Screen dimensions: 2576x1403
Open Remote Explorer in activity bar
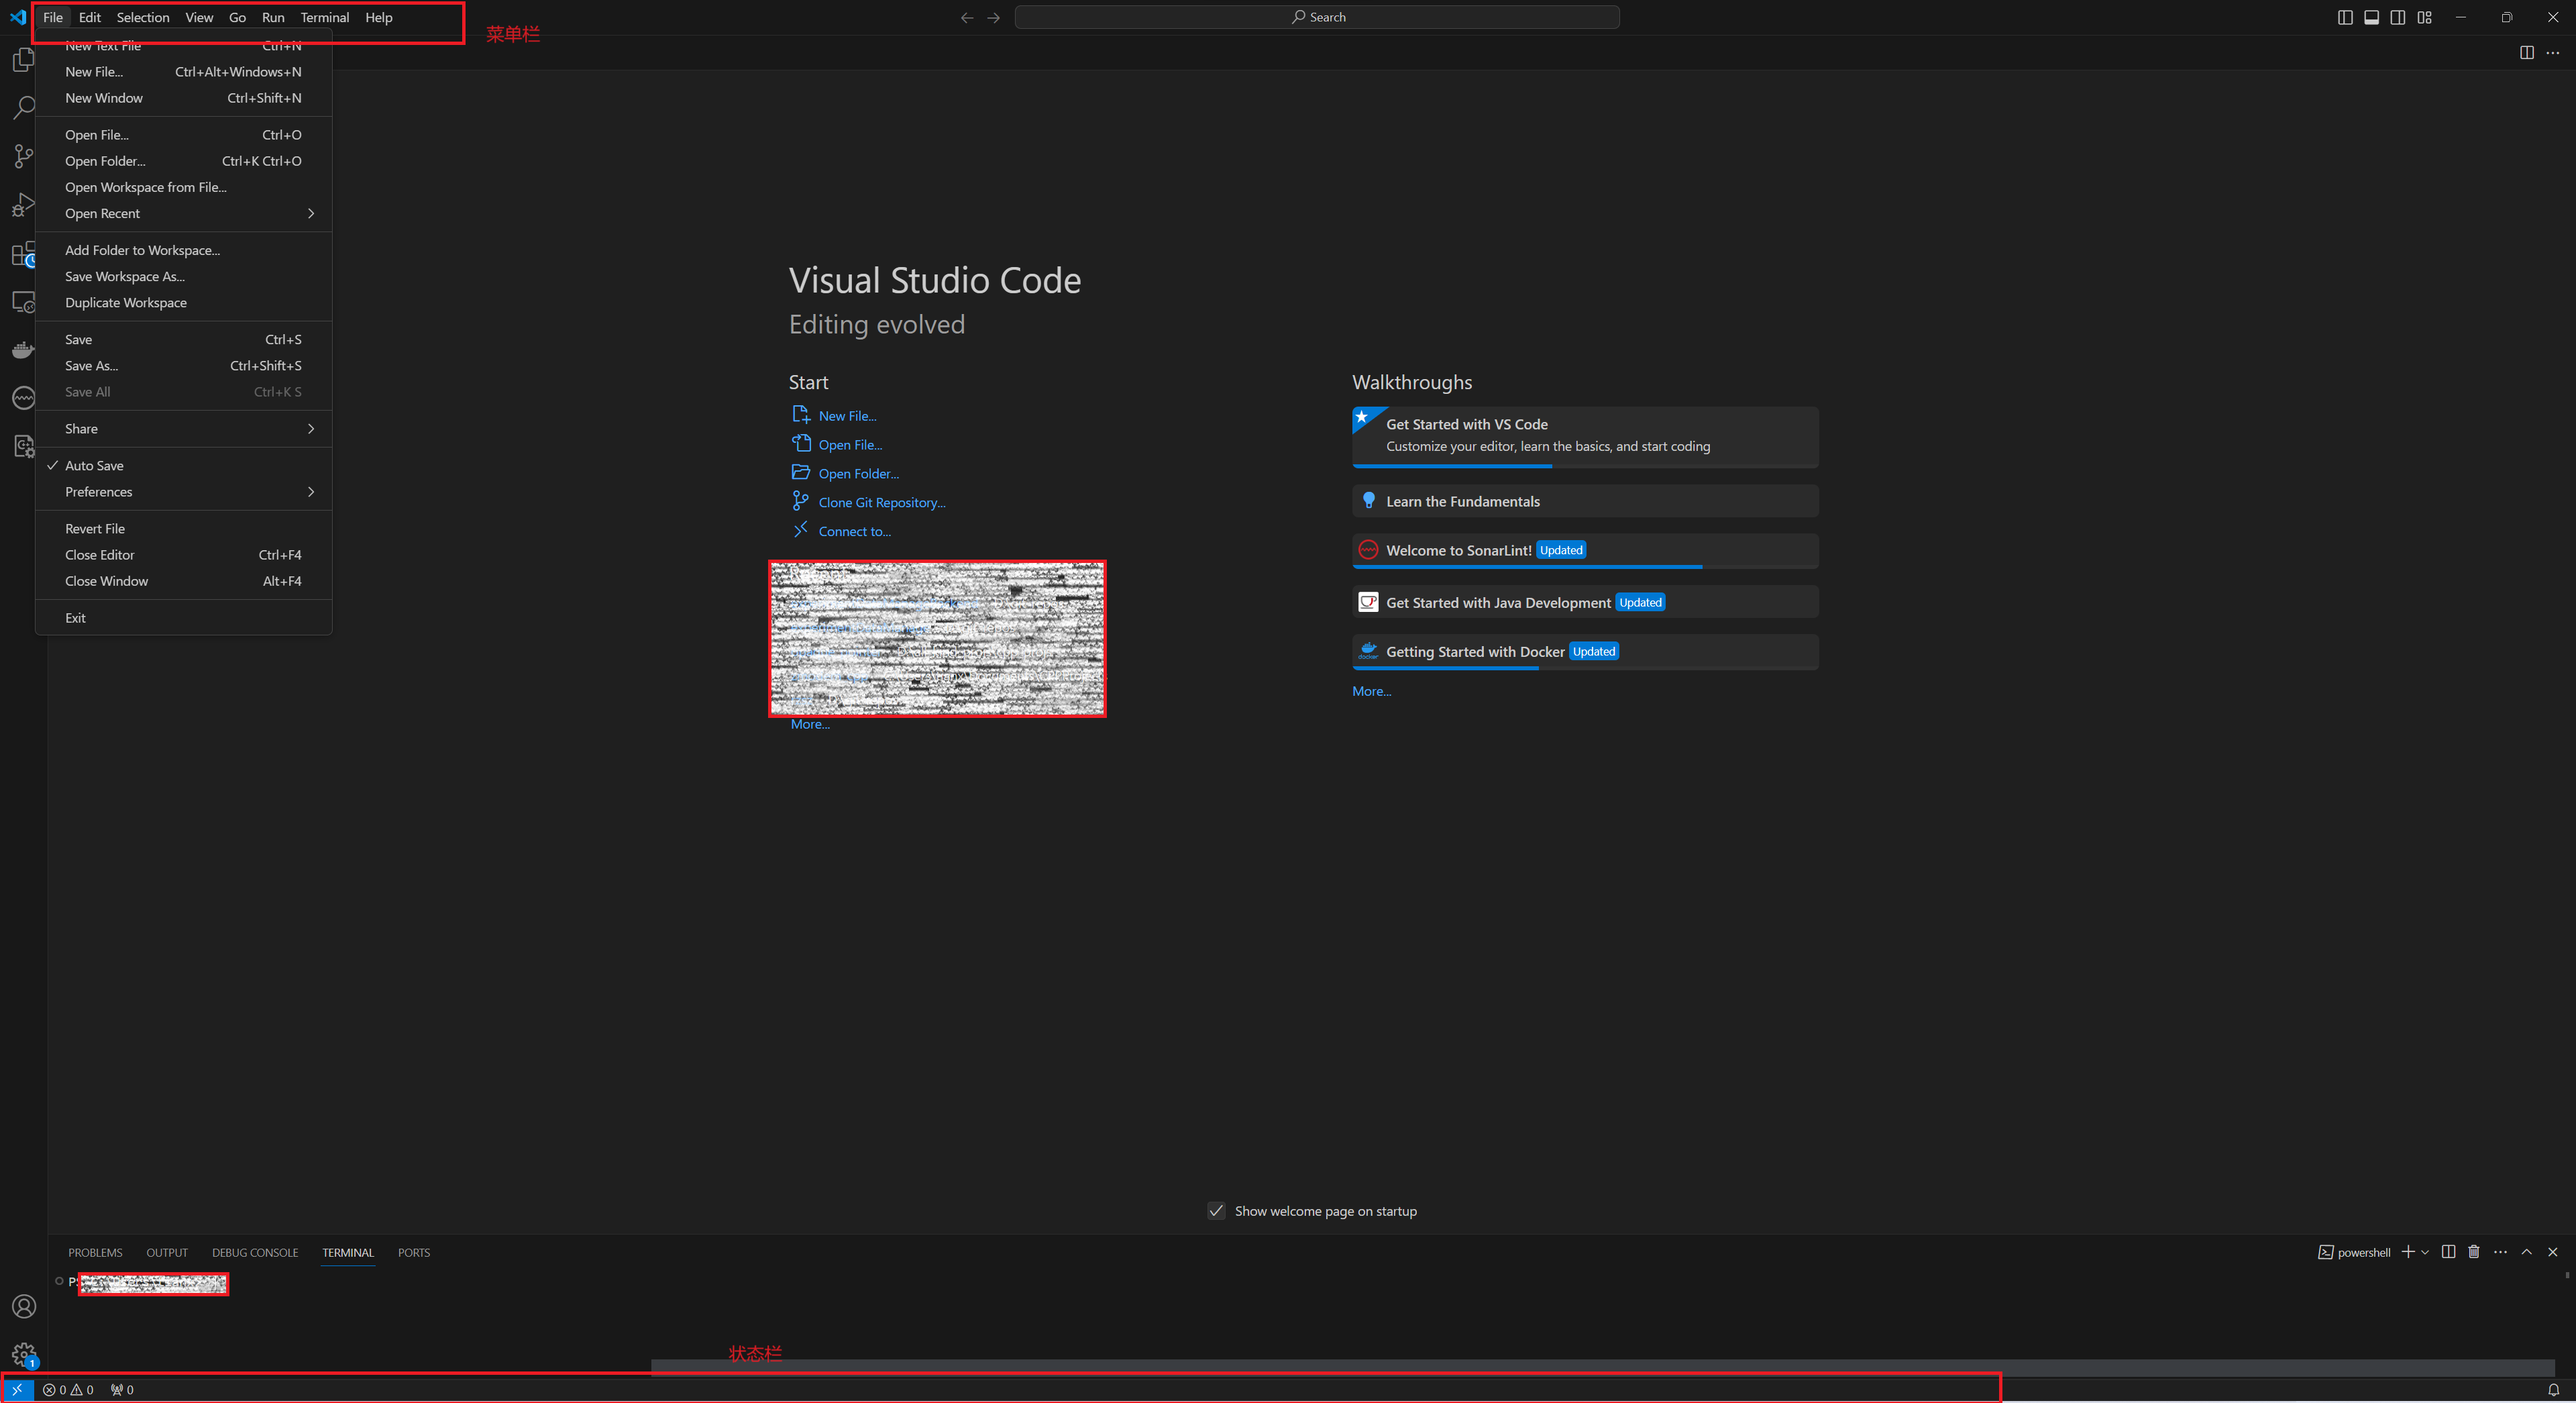23,302
